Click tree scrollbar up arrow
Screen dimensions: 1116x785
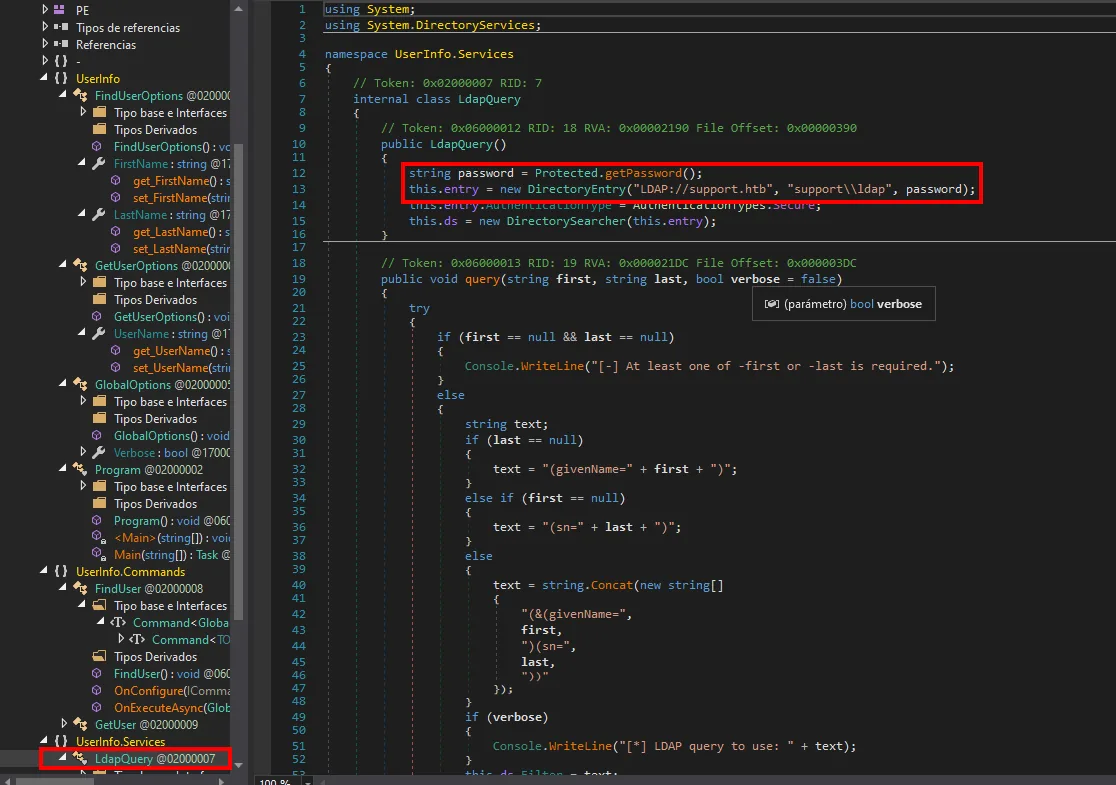[x=238, y=9]
